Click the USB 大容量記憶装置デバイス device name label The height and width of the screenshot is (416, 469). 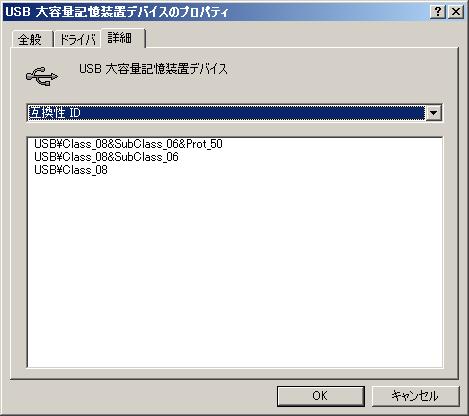tap(153, 69)
